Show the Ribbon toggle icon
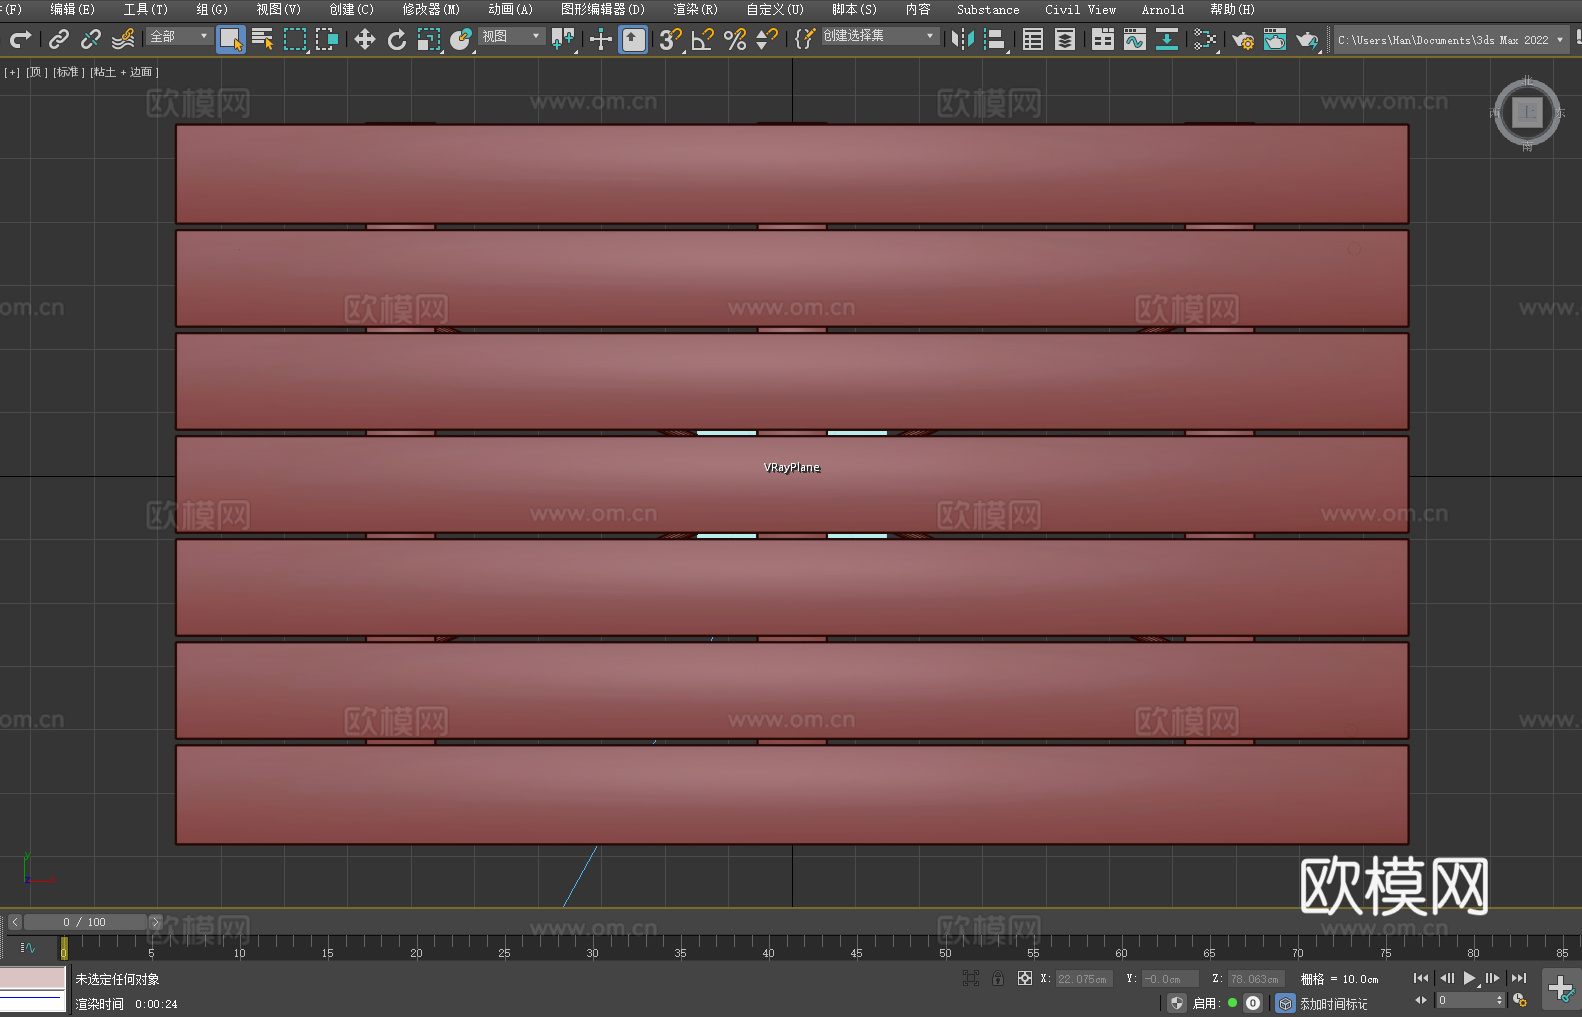This screenshot has height=1017, width=1582. pos(1103,39)
